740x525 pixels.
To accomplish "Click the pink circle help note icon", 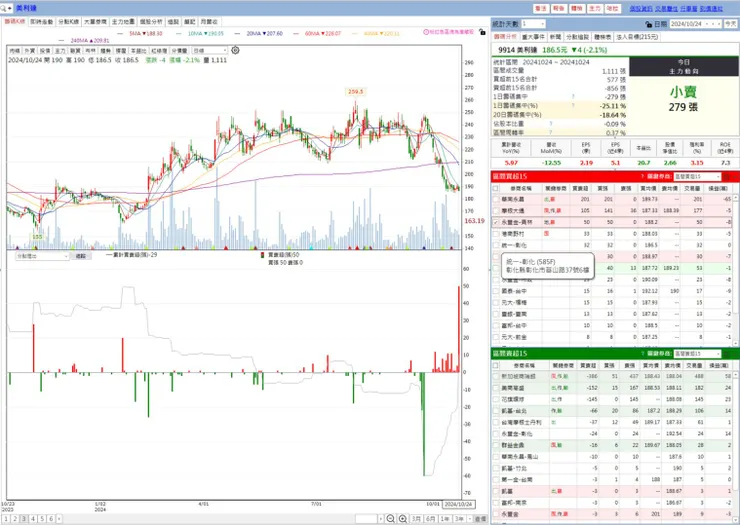I will (x=426, y=32).
